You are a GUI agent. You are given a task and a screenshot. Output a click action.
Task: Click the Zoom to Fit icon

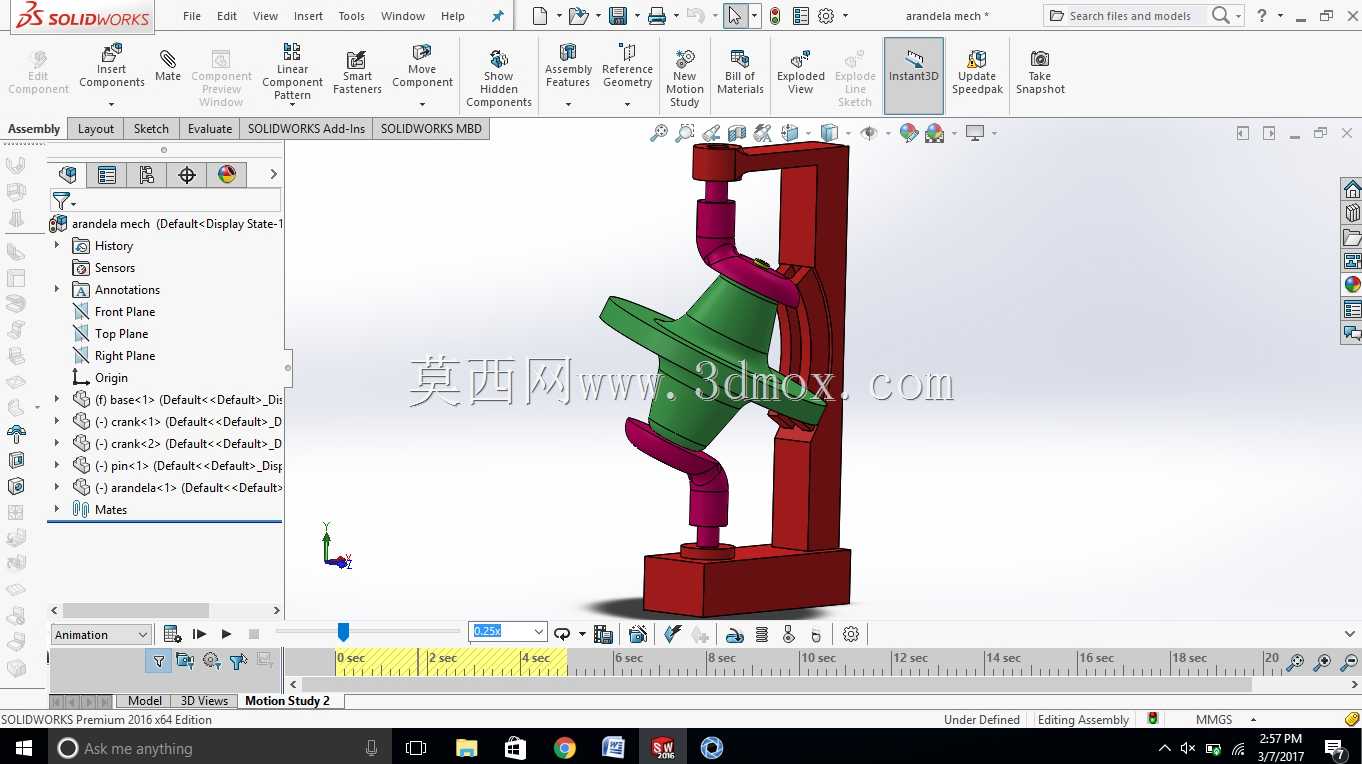659,133
